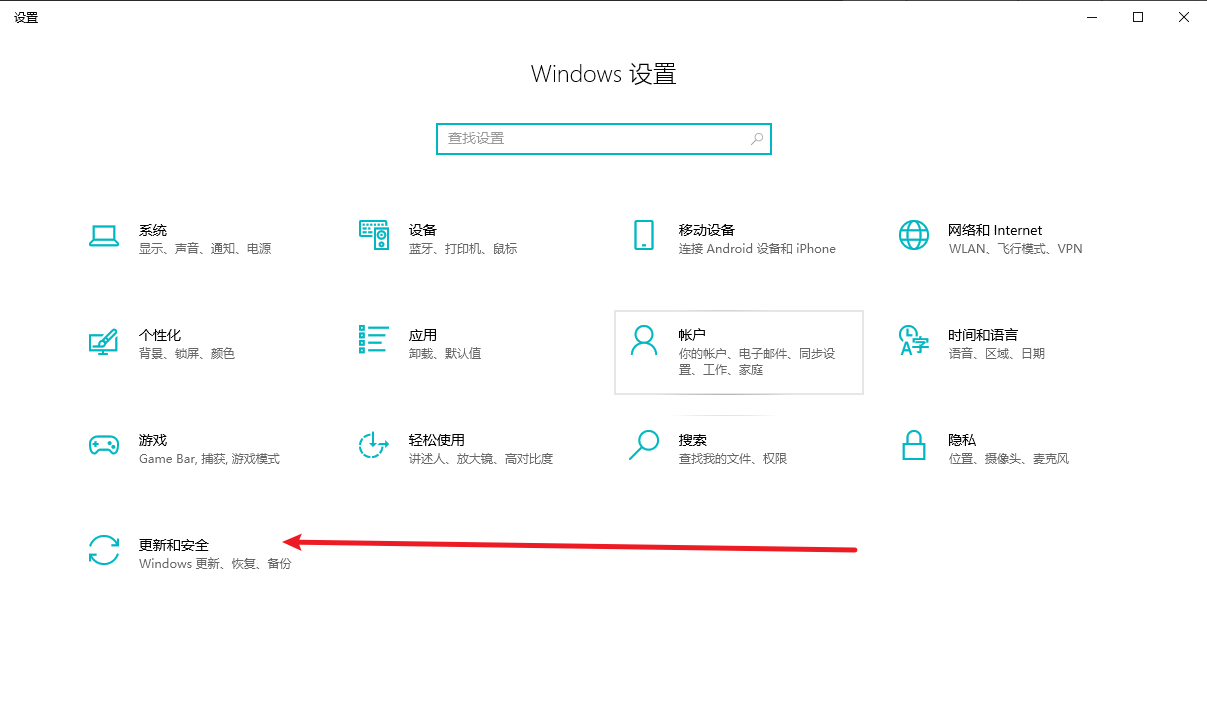Minimize the 设置 window
This screenshot has width=1207, height=707.
[x=1091, y=17]
